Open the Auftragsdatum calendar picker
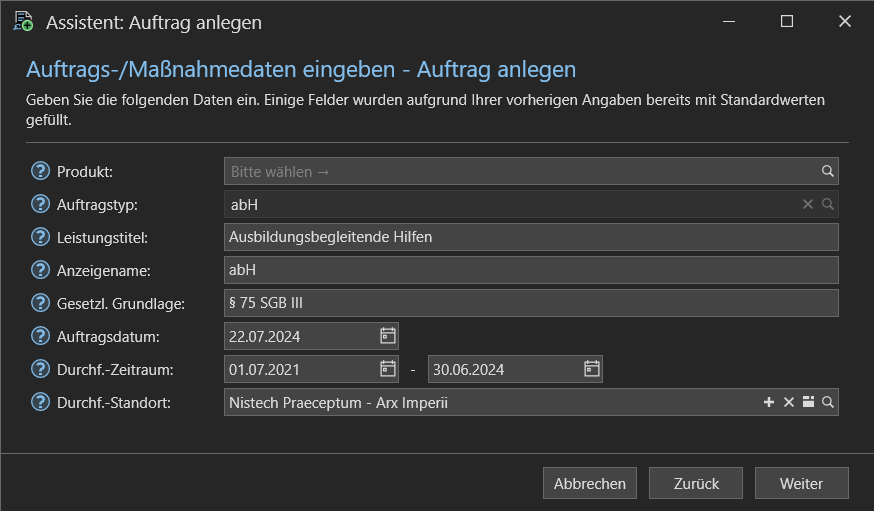 387,336
